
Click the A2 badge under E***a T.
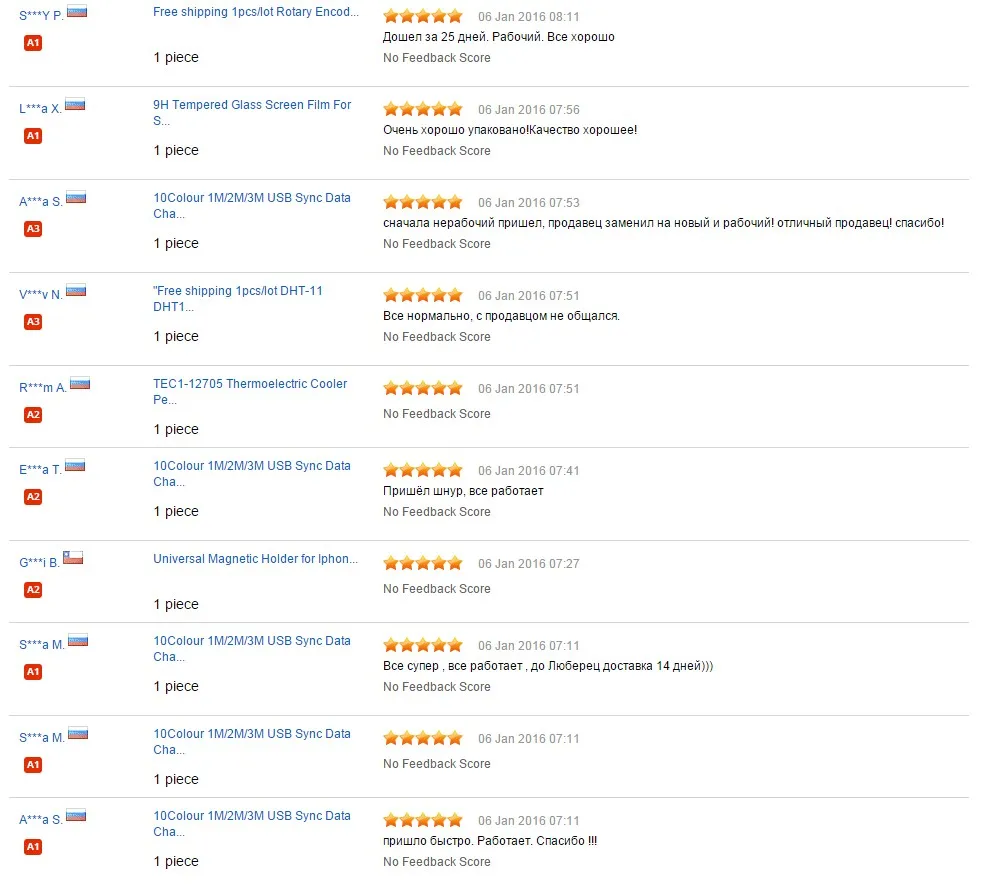click(x=33, y=497)
